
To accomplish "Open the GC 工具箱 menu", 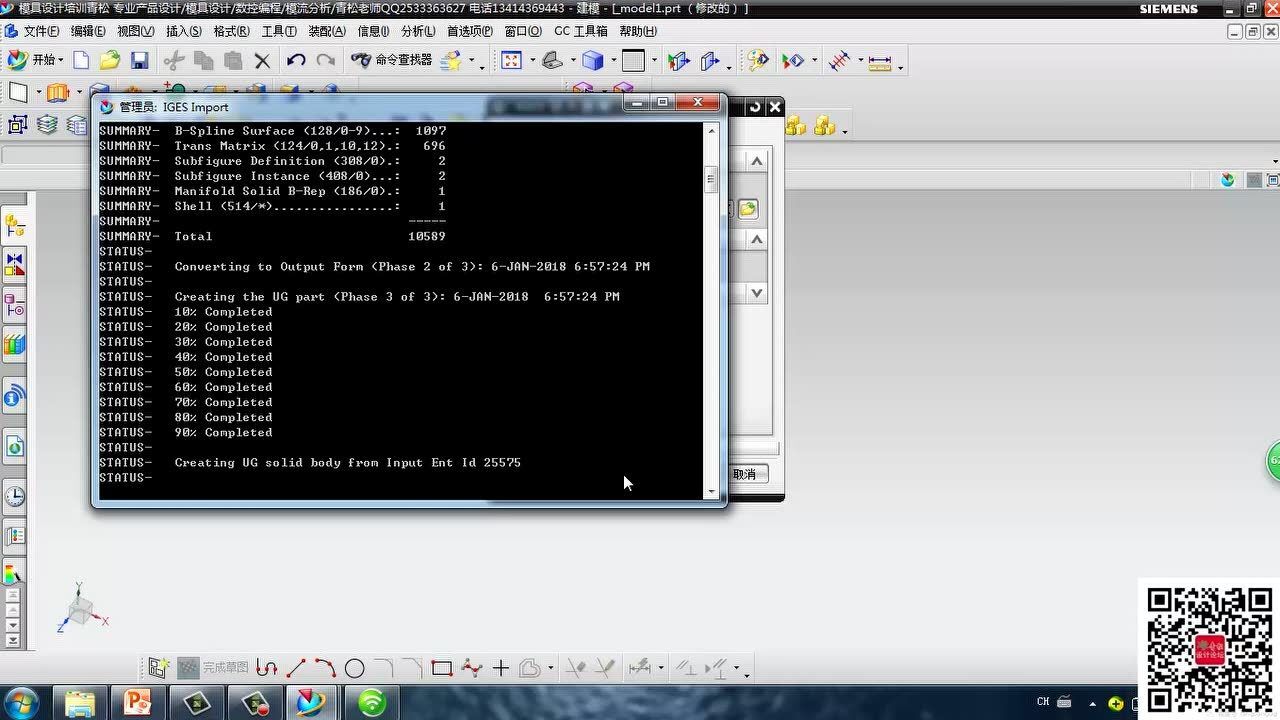I will click(x=580, y=31).
